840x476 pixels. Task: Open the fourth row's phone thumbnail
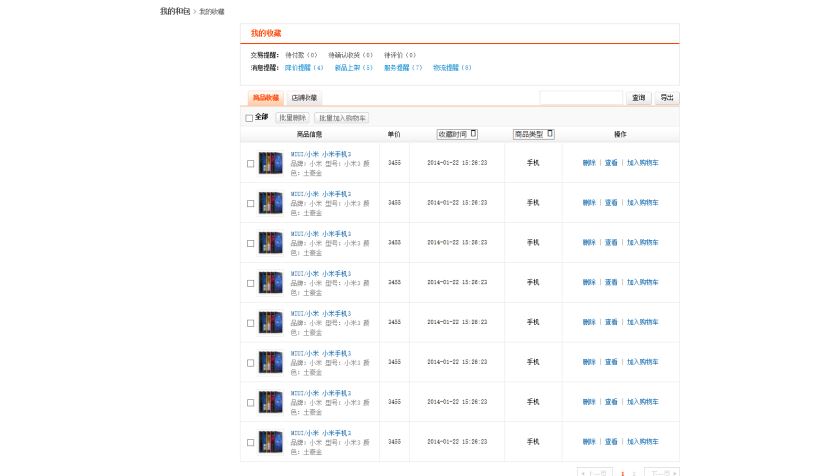click(271, 282)
